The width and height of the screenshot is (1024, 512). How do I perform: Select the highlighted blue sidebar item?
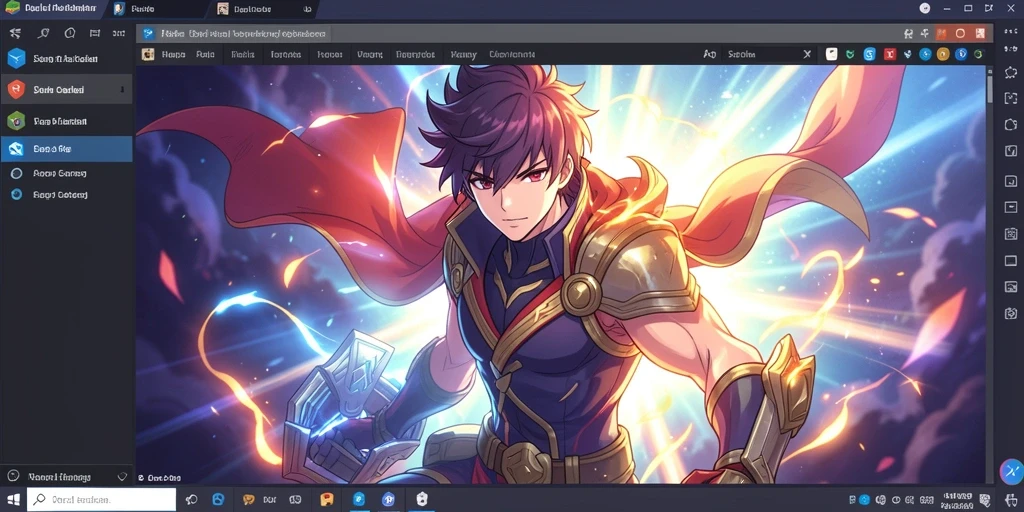click(67, 149)
